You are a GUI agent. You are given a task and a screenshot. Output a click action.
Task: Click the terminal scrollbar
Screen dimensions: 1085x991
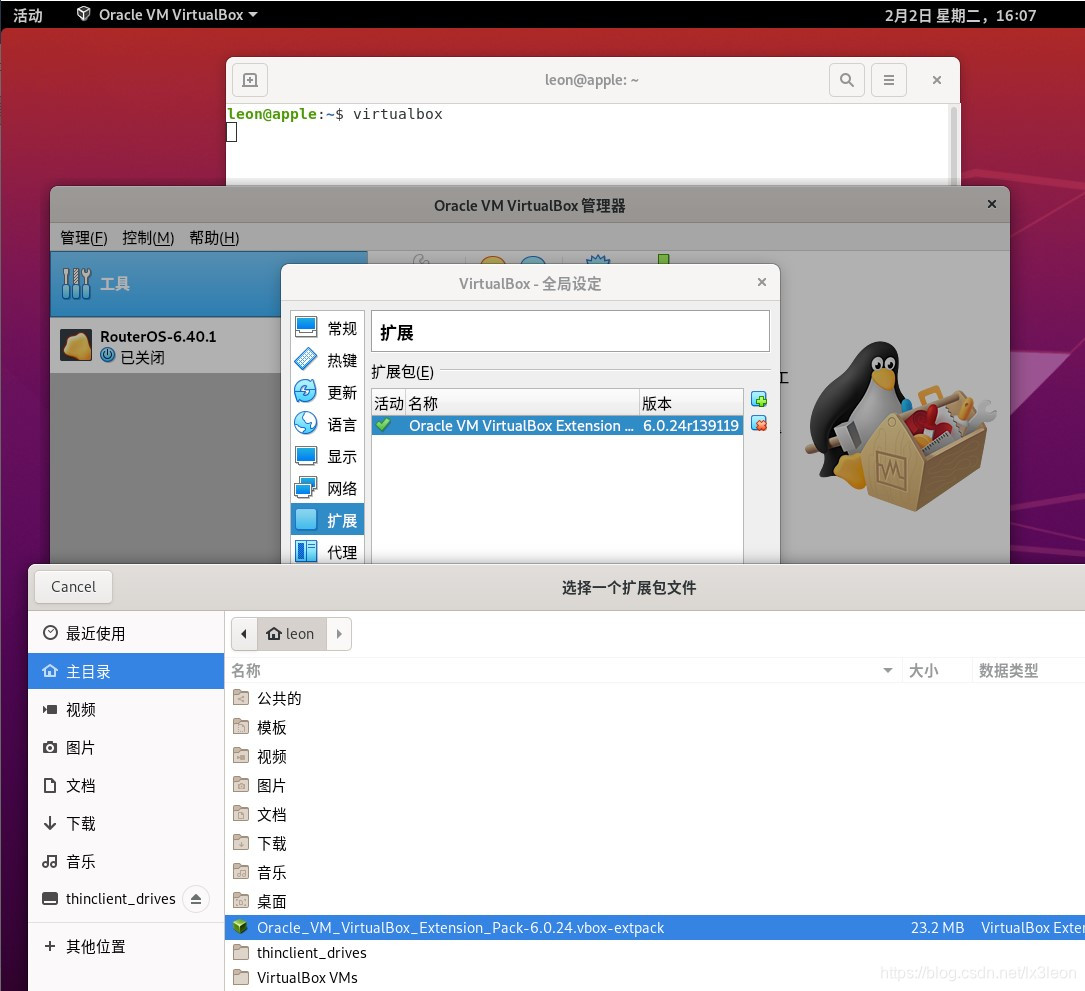pyautogui.click(x=954, y=145)
